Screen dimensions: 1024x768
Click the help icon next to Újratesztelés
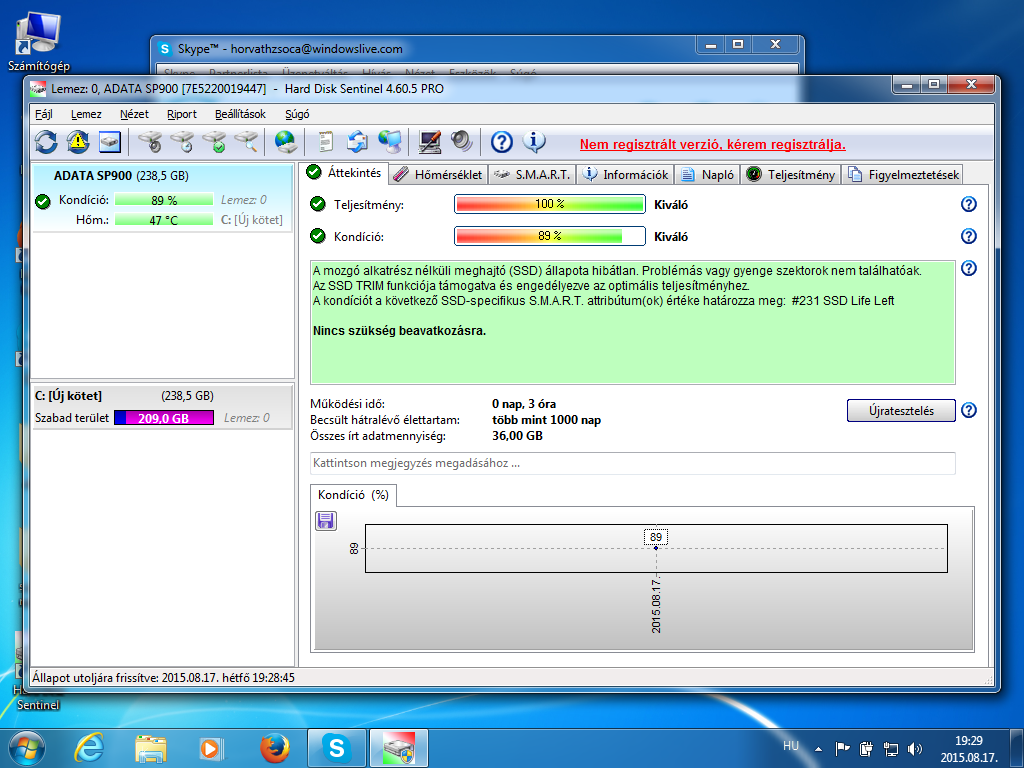tap(968, 410)
